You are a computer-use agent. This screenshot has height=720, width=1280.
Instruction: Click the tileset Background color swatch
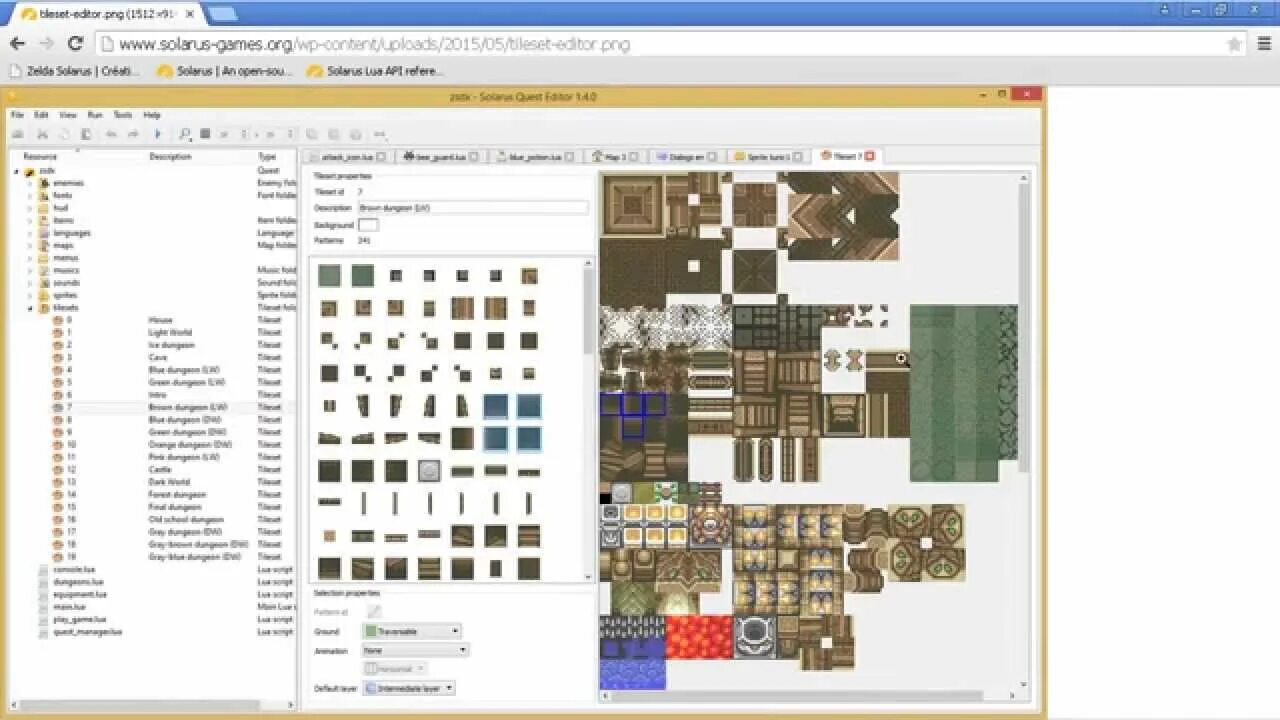pyautogui.click(x=368, y=225)
